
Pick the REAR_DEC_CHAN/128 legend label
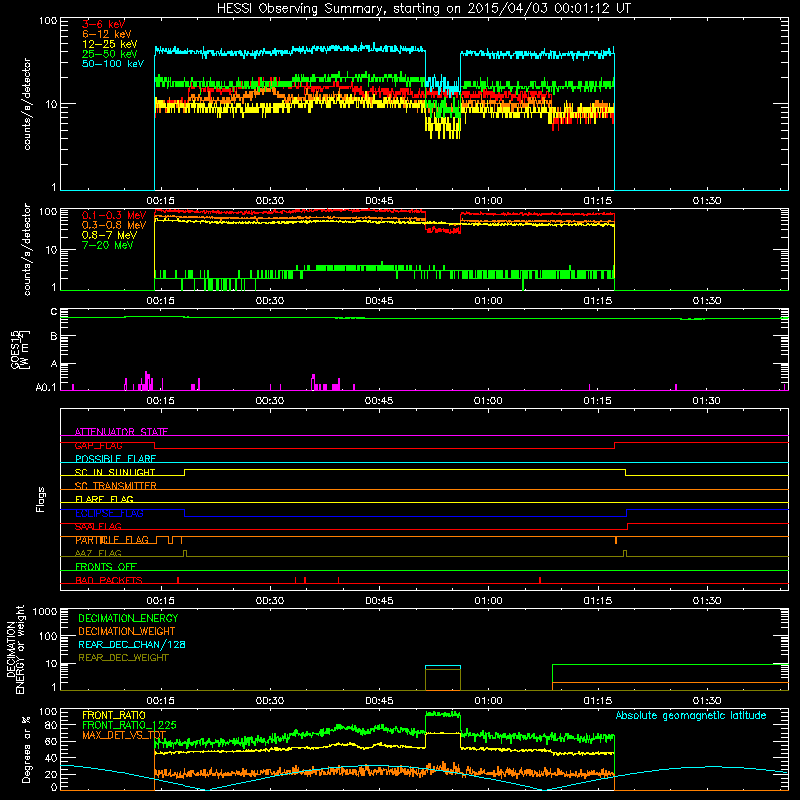pyautogui.click(x=132, y=644)
